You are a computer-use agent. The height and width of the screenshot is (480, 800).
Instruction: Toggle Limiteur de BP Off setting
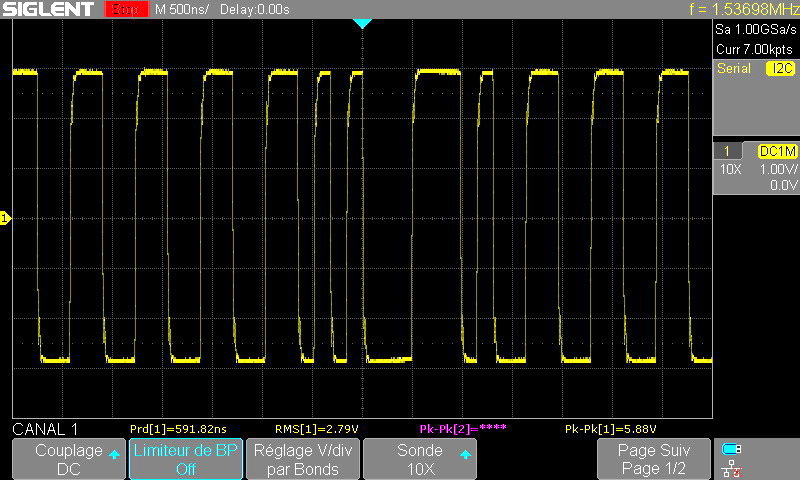[186, 459]
